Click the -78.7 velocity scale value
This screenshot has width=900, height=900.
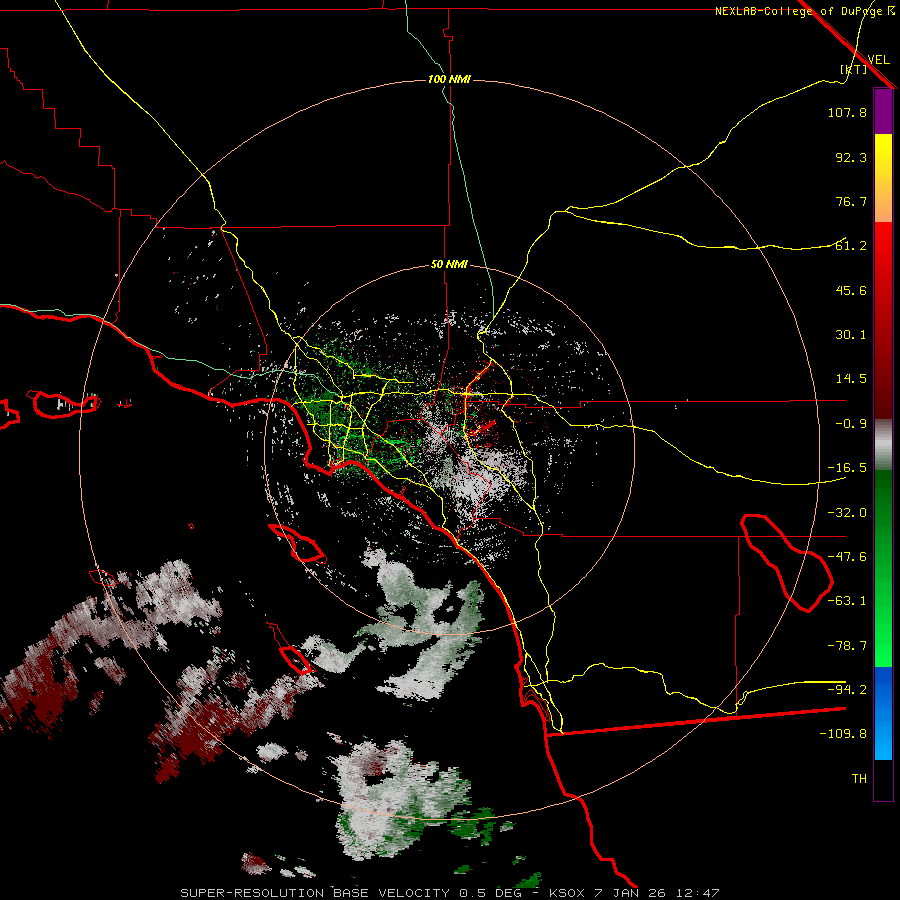847,646
